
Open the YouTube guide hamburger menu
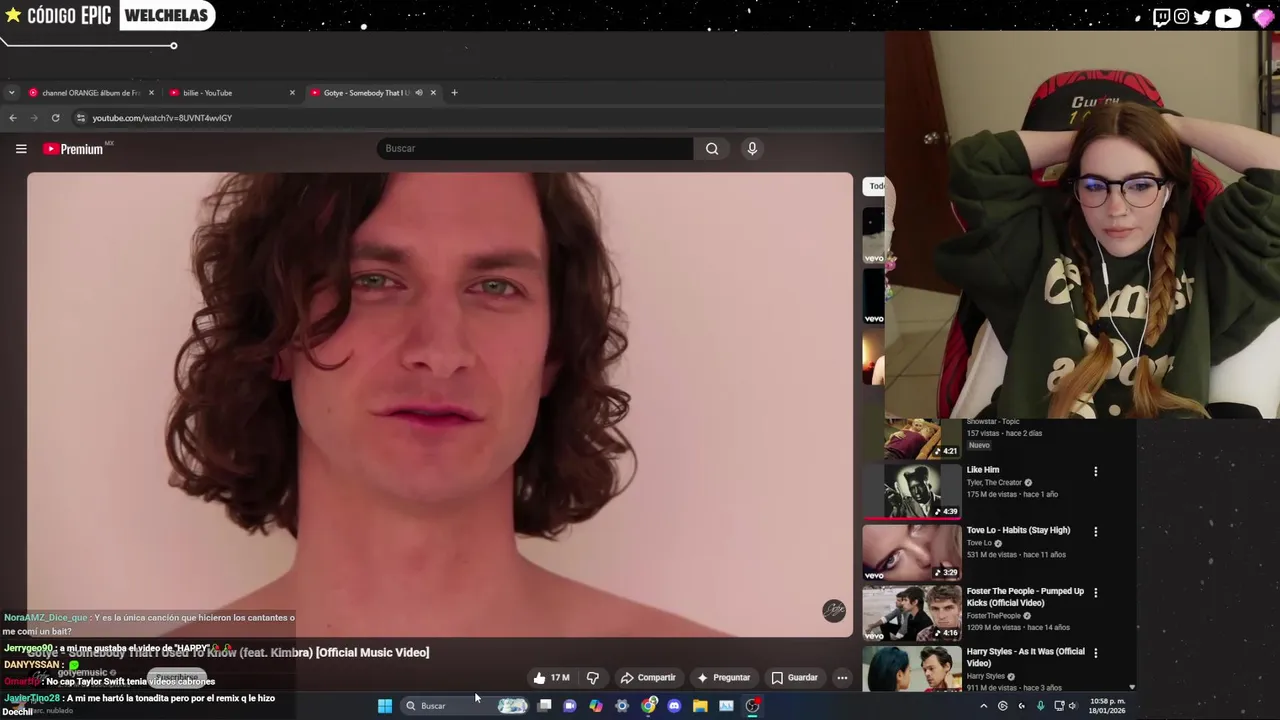(x=21, y=149)
